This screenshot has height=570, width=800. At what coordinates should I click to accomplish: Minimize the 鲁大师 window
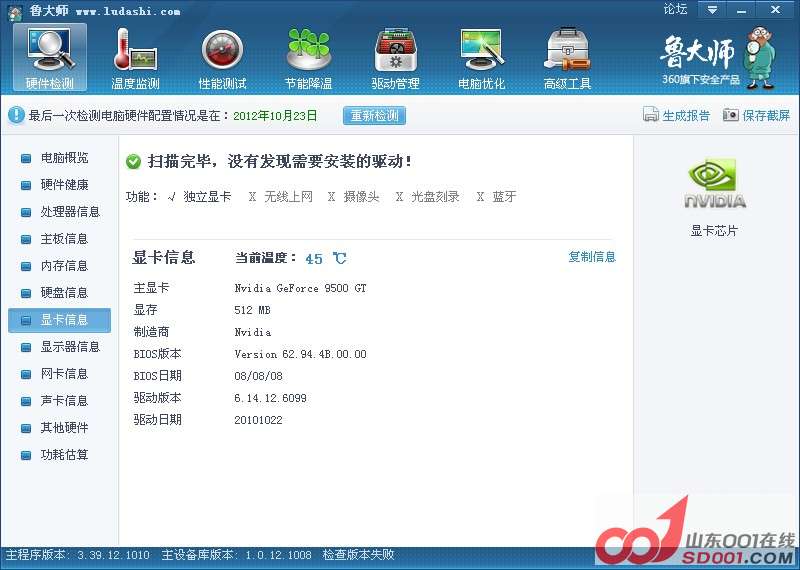tap(742, 9)
